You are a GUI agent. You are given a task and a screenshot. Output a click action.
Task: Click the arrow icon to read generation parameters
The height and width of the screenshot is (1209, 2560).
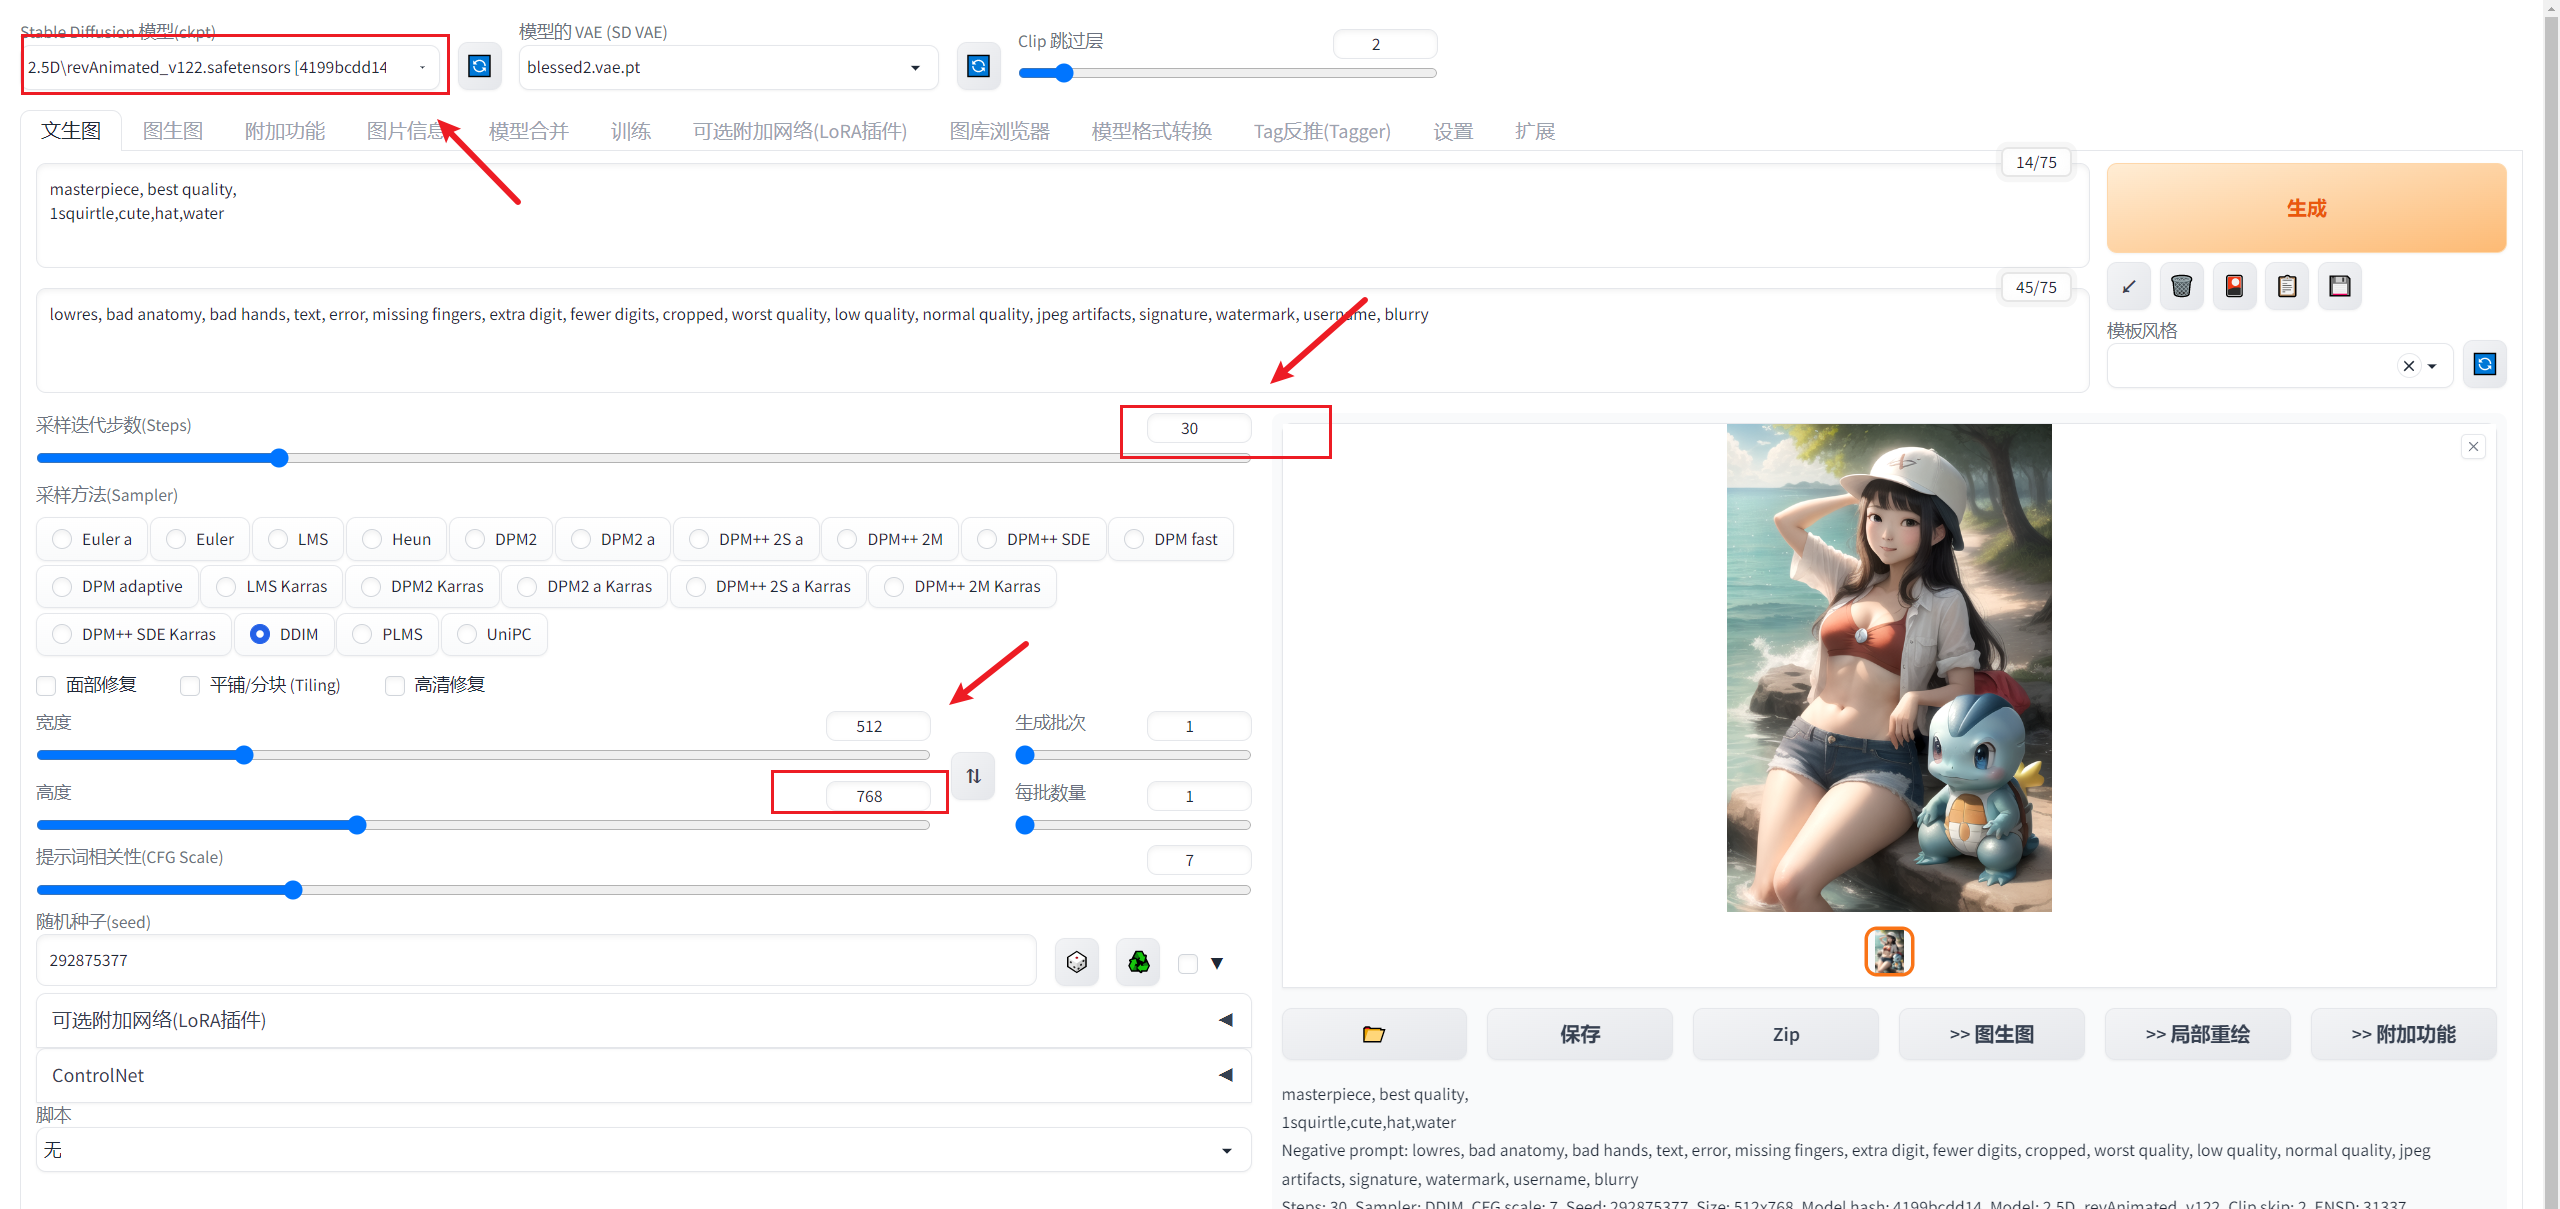2129,287
